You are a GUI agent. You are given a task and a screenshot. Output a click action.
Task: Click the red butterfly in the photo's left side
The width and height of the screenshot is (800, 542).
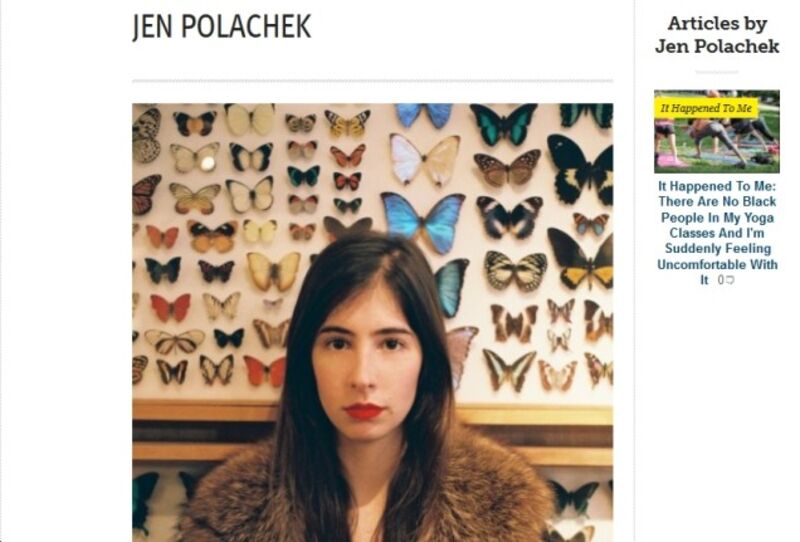170,308
